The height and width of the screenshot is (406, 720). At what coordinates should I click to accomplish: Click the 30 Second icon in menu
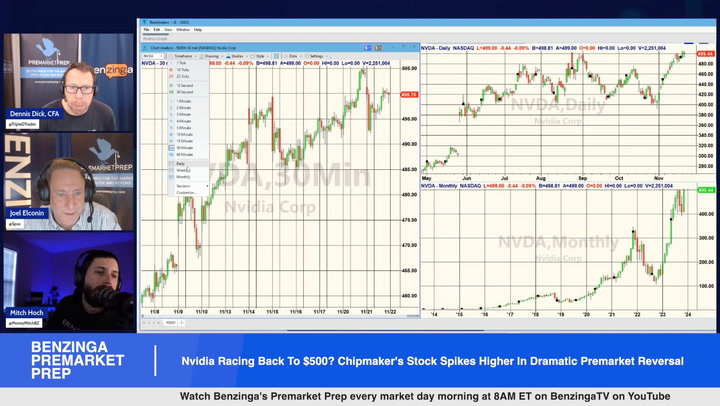(172, 92)
